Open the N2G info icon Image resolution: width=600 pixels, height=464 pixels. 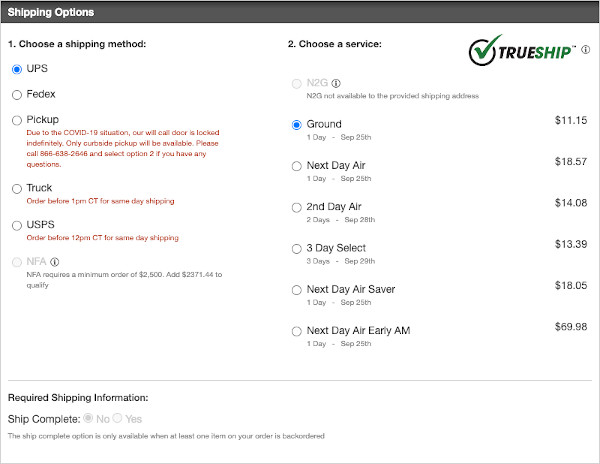click(336, 83)
